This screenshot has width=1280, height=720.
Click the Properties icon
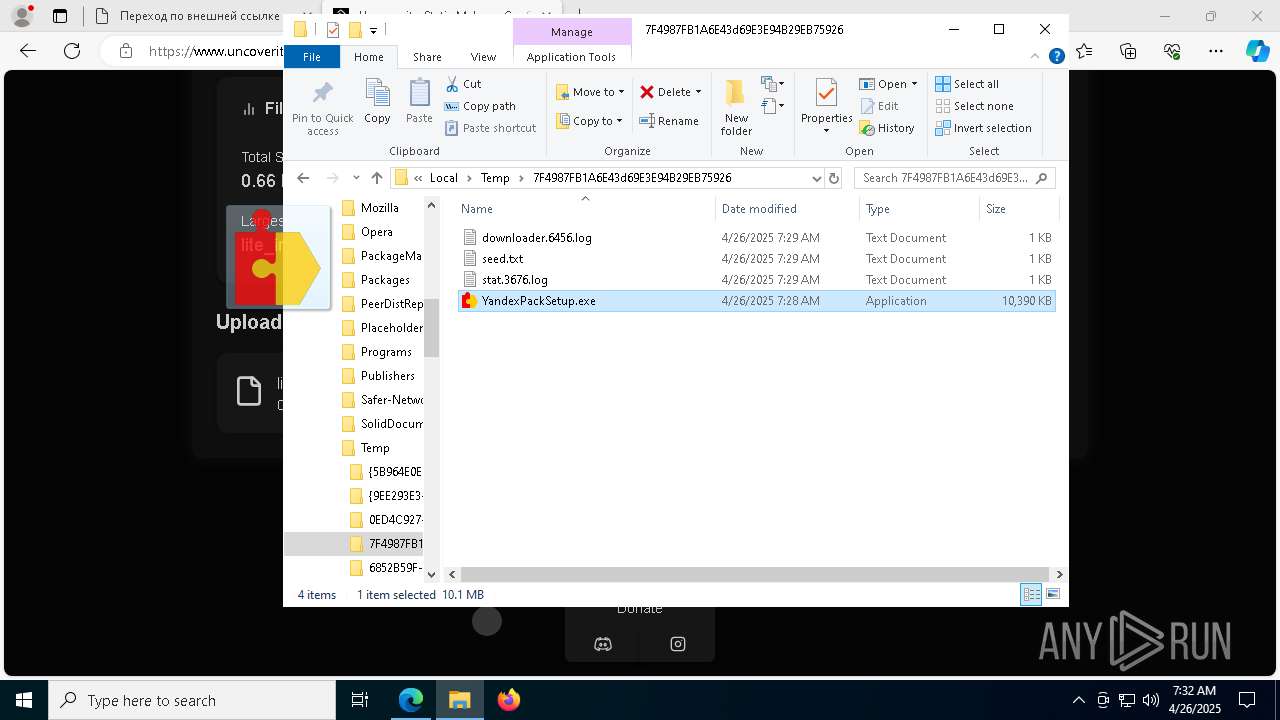click(x=826, y=93)
